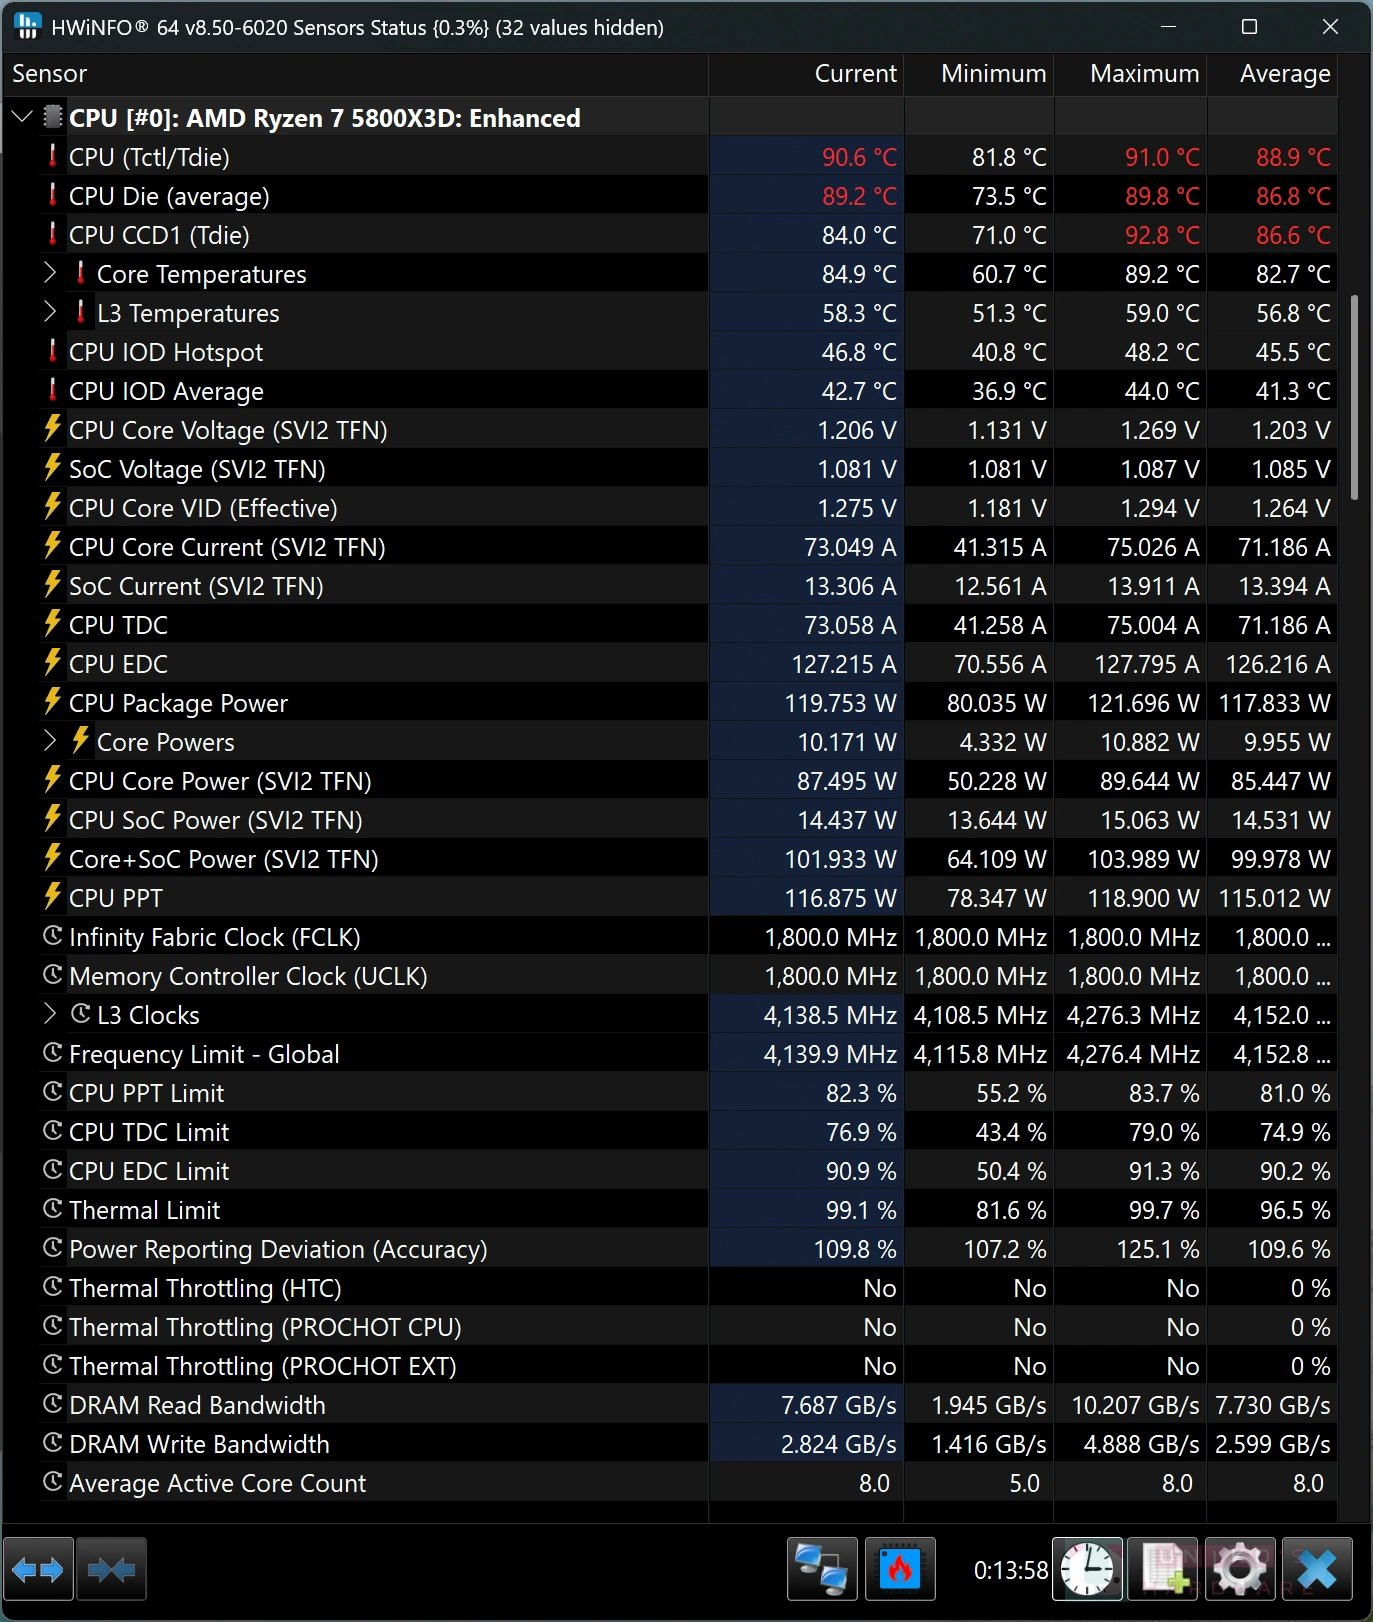Click the expand columns arrows icon

38,1570
